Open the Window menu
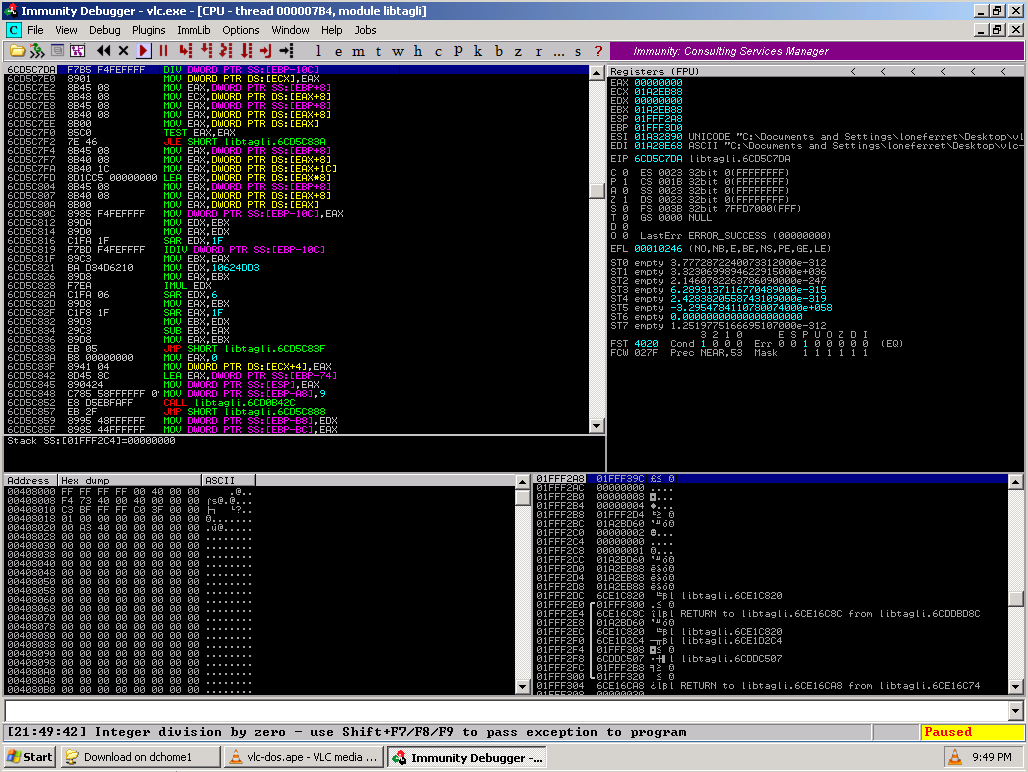The width and height of the screenshot is (1028, 772). tap(290, 30)
